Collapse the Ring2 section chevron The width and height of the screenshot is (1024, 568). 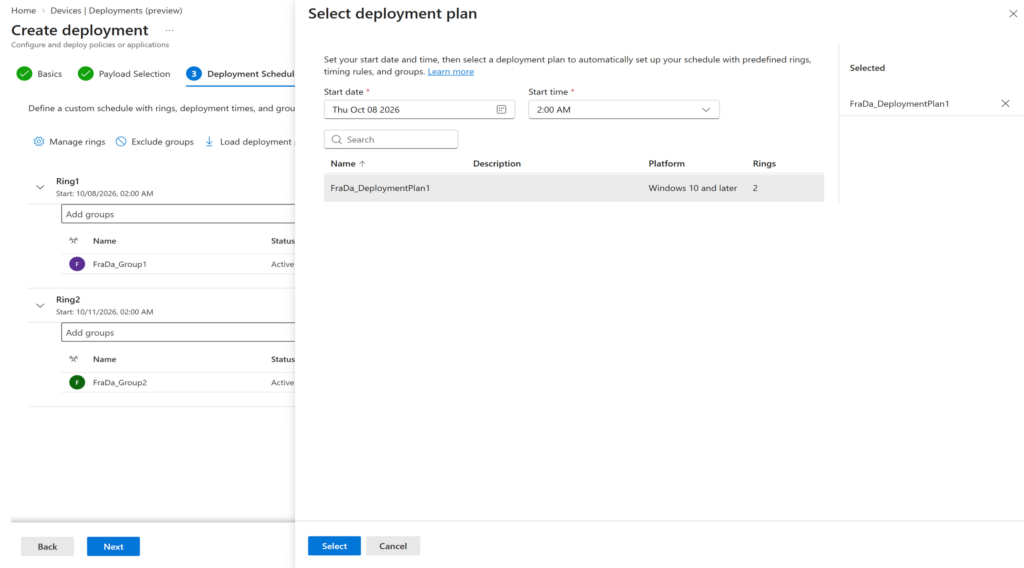(40, 306)
